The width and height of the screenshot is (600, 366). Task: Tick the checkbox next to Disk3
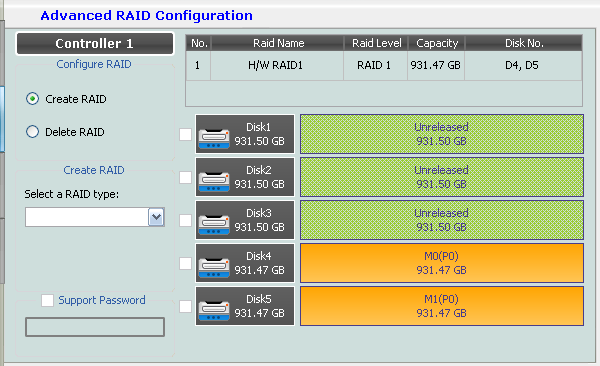(x=186, y=220)
